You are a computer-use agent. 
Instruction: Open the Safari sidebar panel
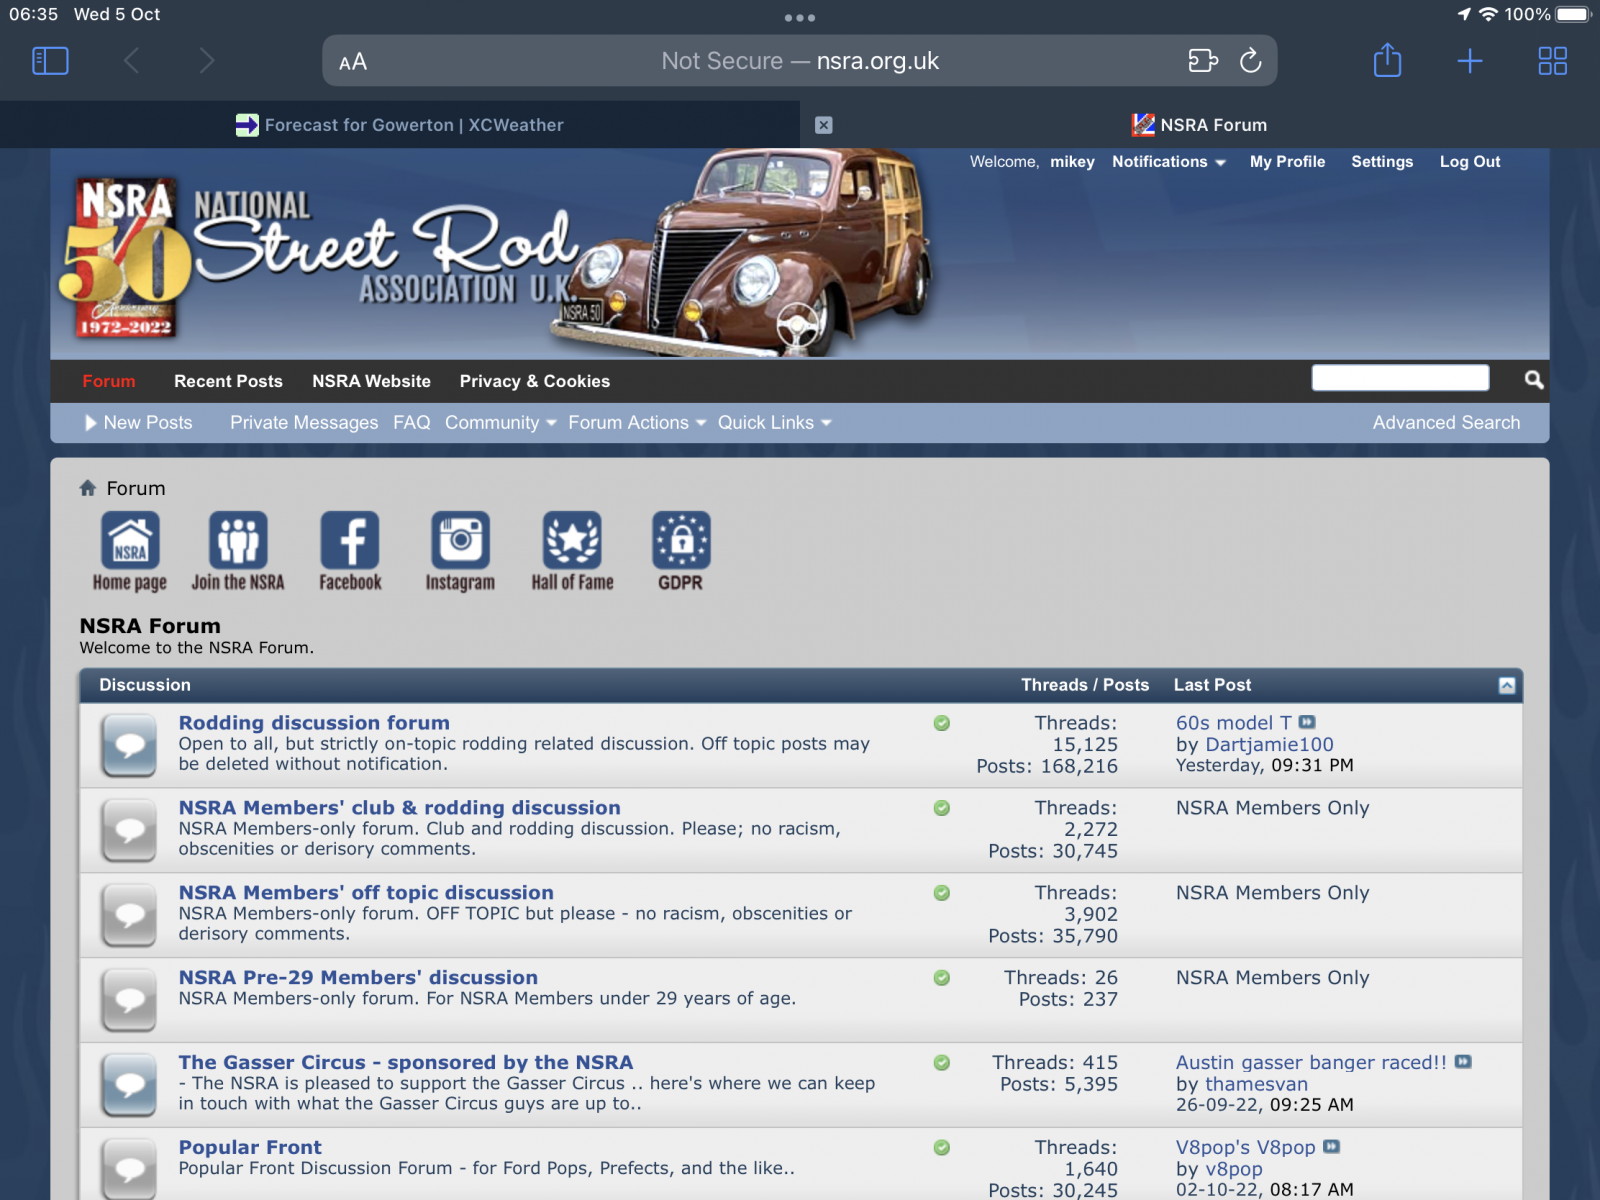coord(50,61)
